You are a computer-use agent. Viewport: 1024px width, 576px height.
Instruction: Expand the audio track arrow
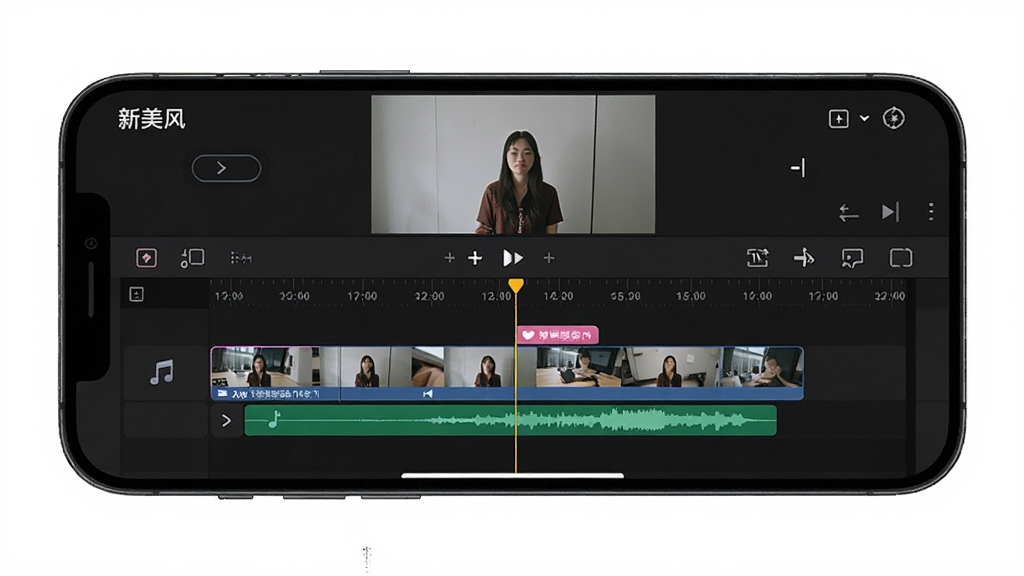226,421
